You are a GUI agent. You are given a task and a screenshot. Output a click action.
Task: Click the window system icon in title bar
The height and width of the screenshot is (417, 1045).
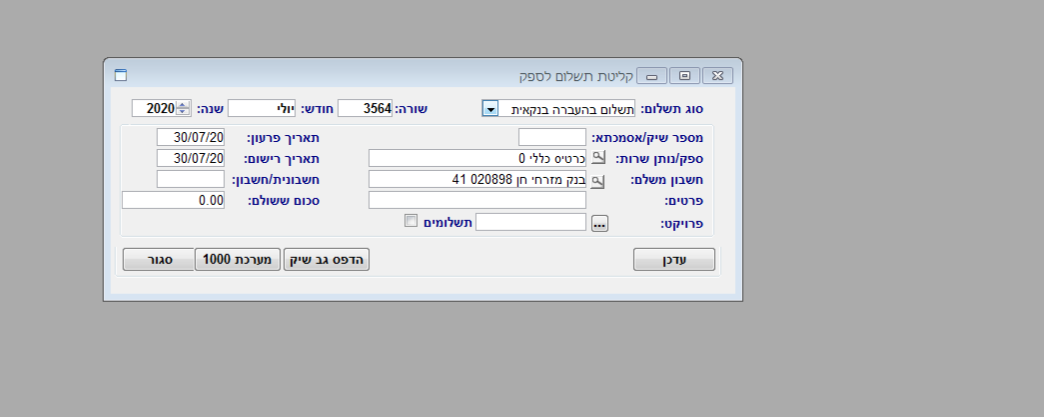(x=120, y=75)
